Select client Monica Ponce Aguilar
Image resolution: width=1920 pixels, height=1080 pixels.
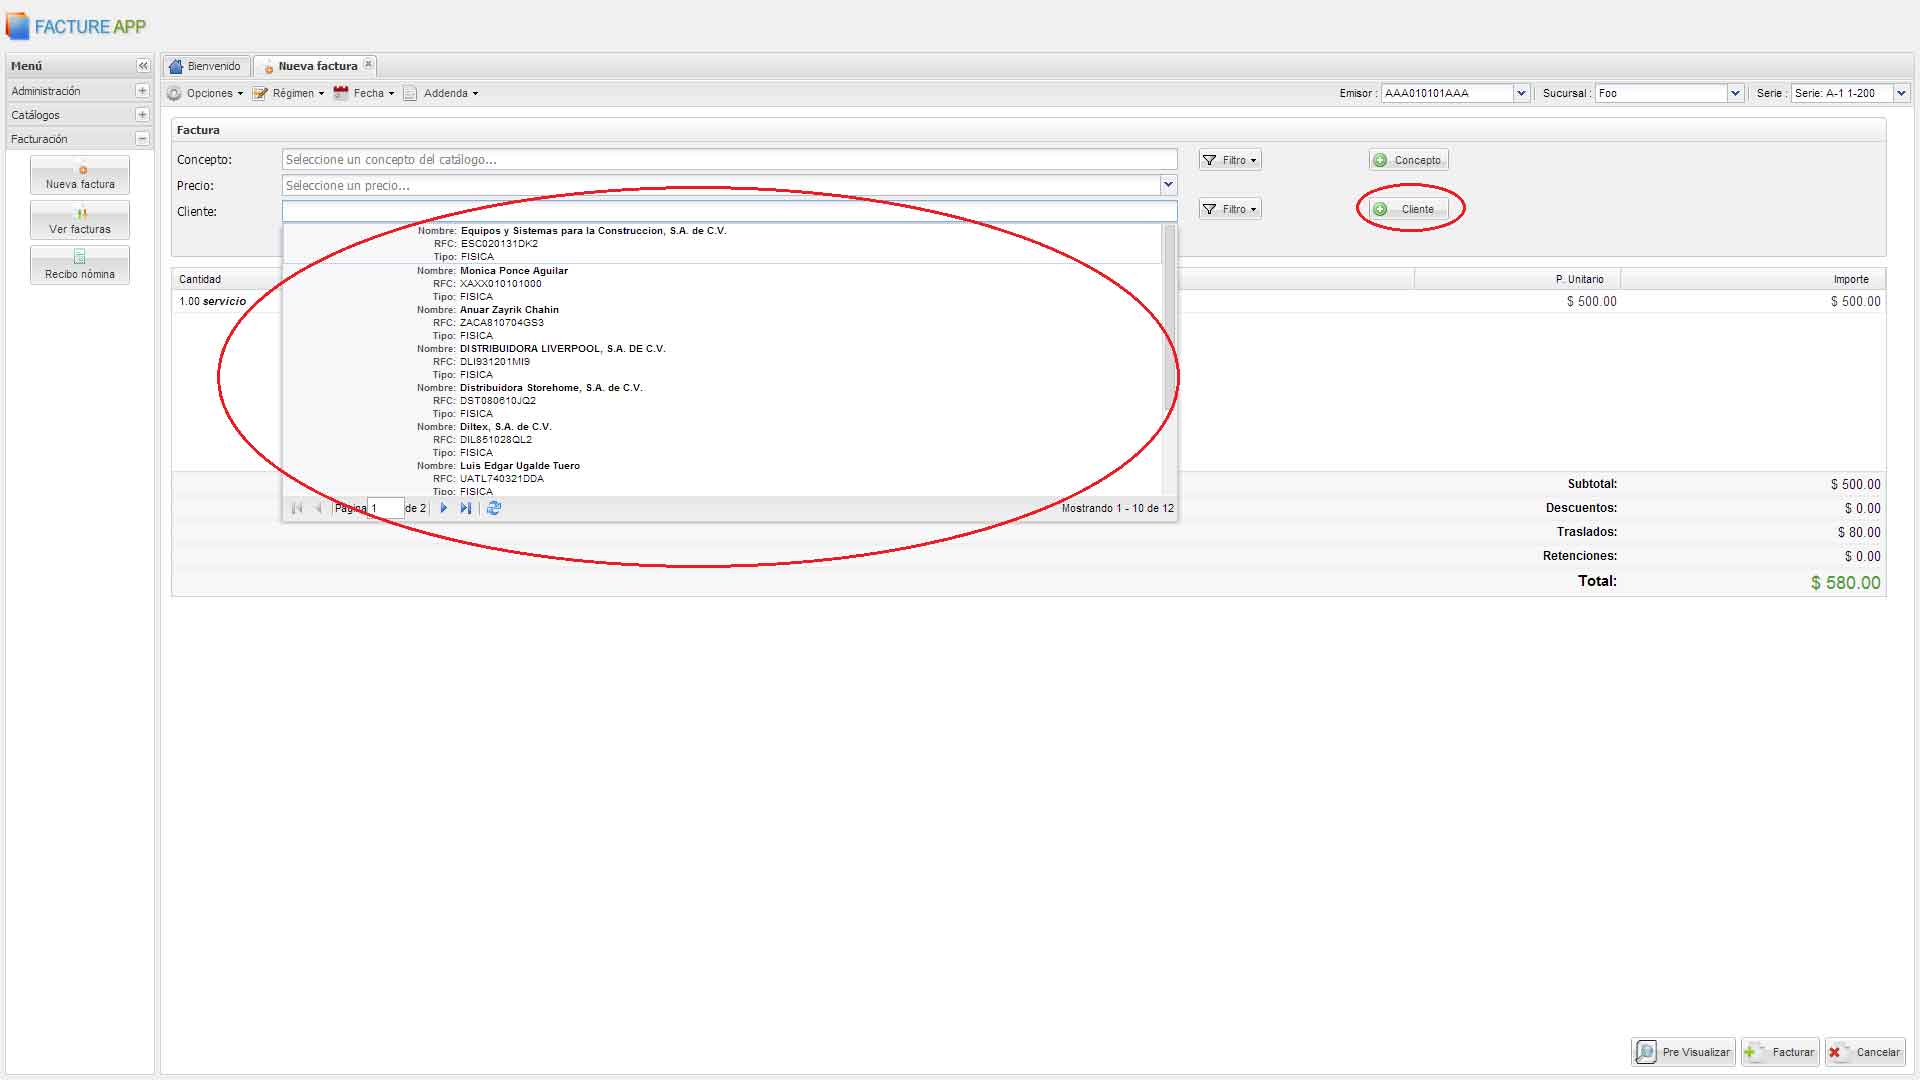[x=513, y=283]
